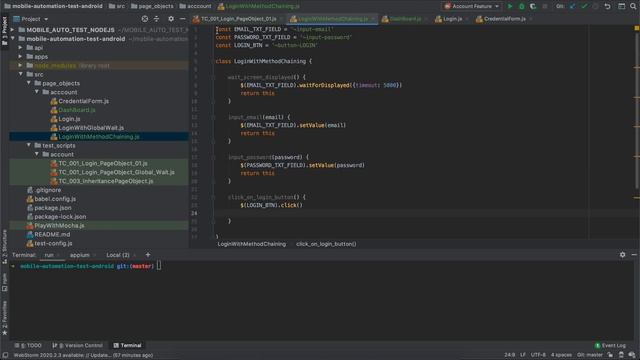Open README.md in project tree
Image resolution: width=640 pixels, height=360 pixels.
(x=52, y=234)
